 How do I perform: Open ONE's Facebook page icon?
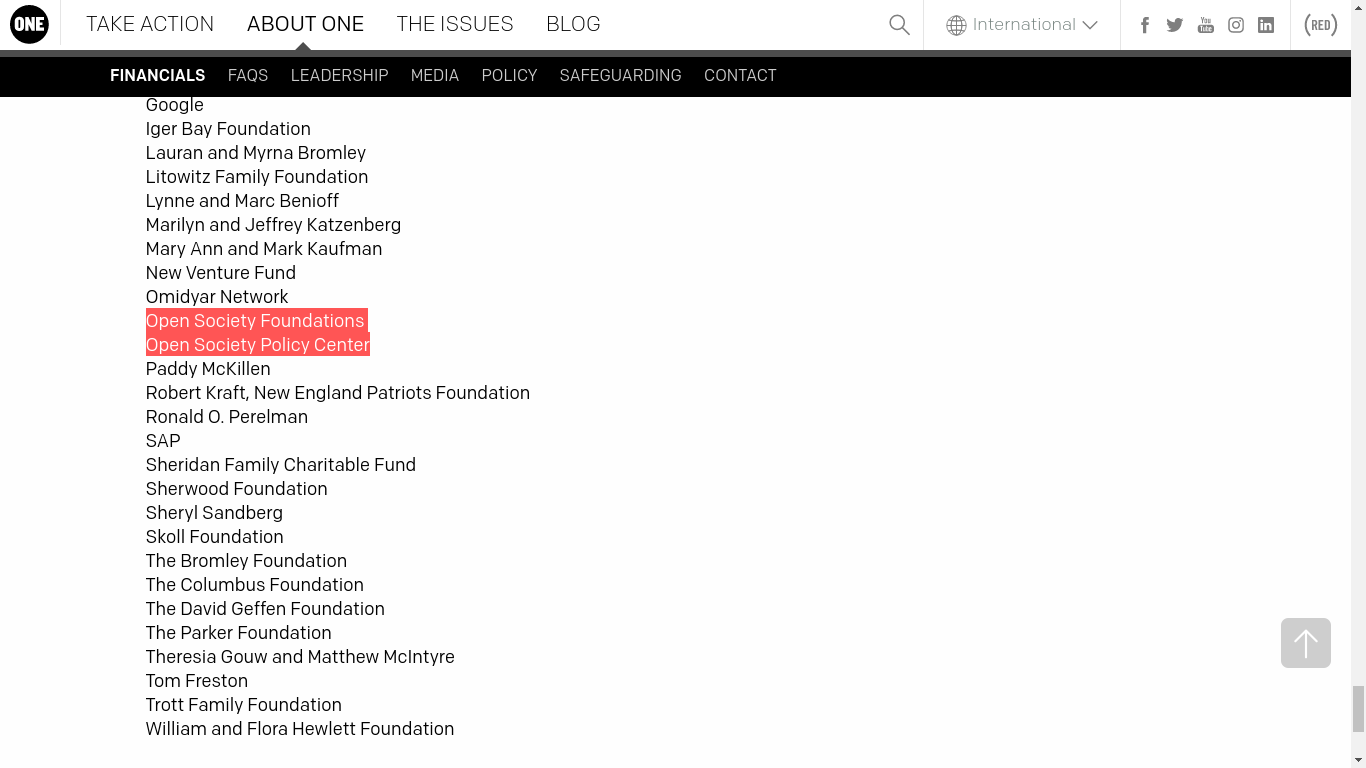(x=1145, y=25)
